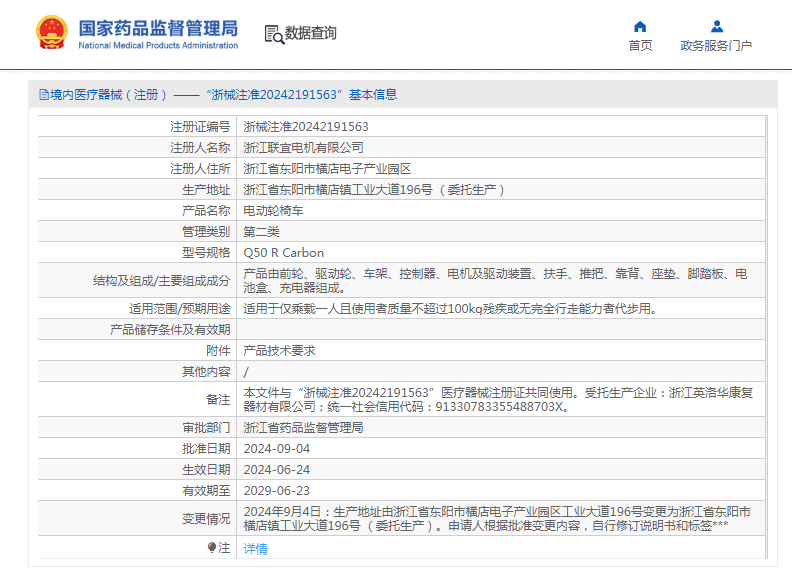This screenshot has width=792, height=579.
Task: Click the 适用范围/预期用途 label
Action: point(180,309)
